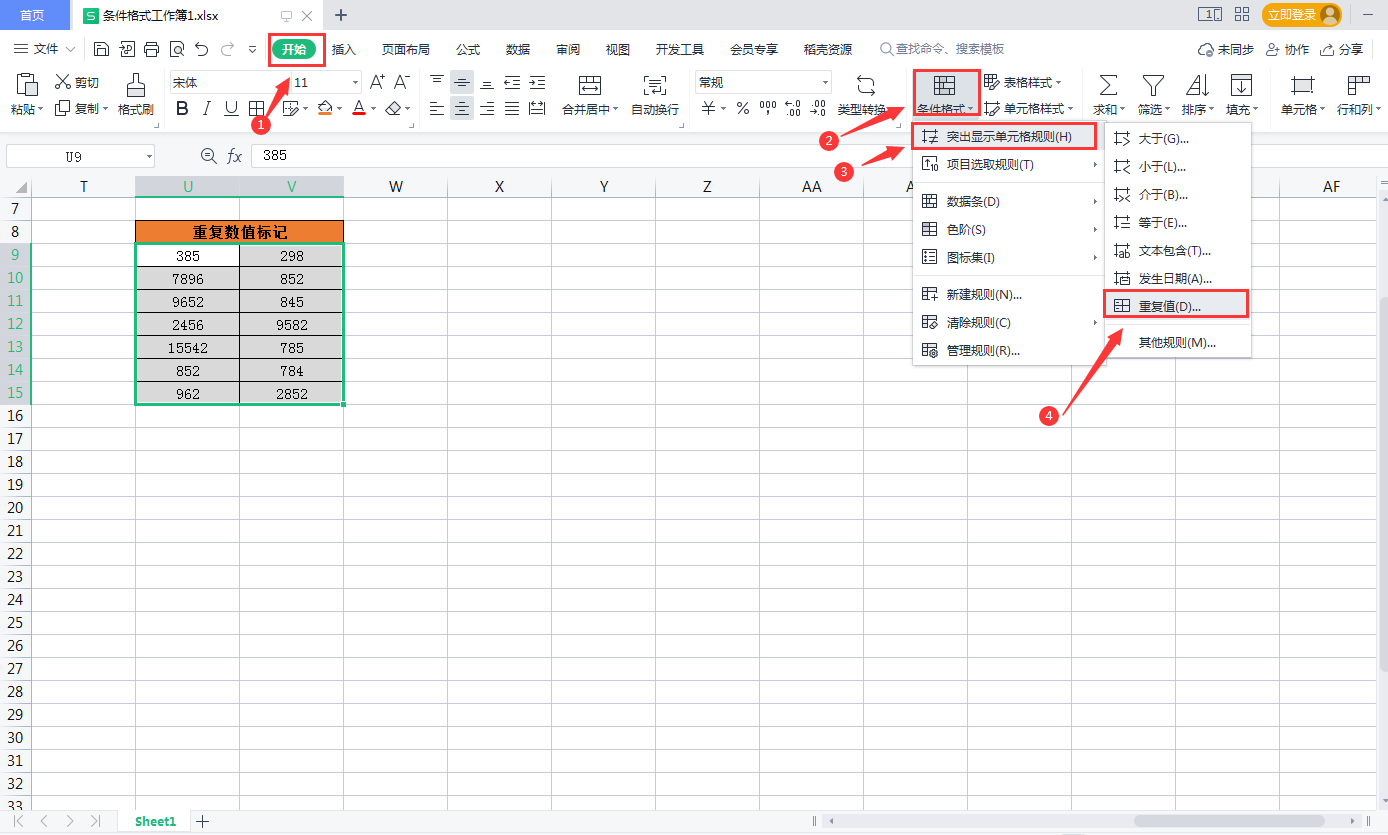Screen dimensions: 1388x835
Task: Toggle bottom vertical alignment
Action: click(487, 82)
